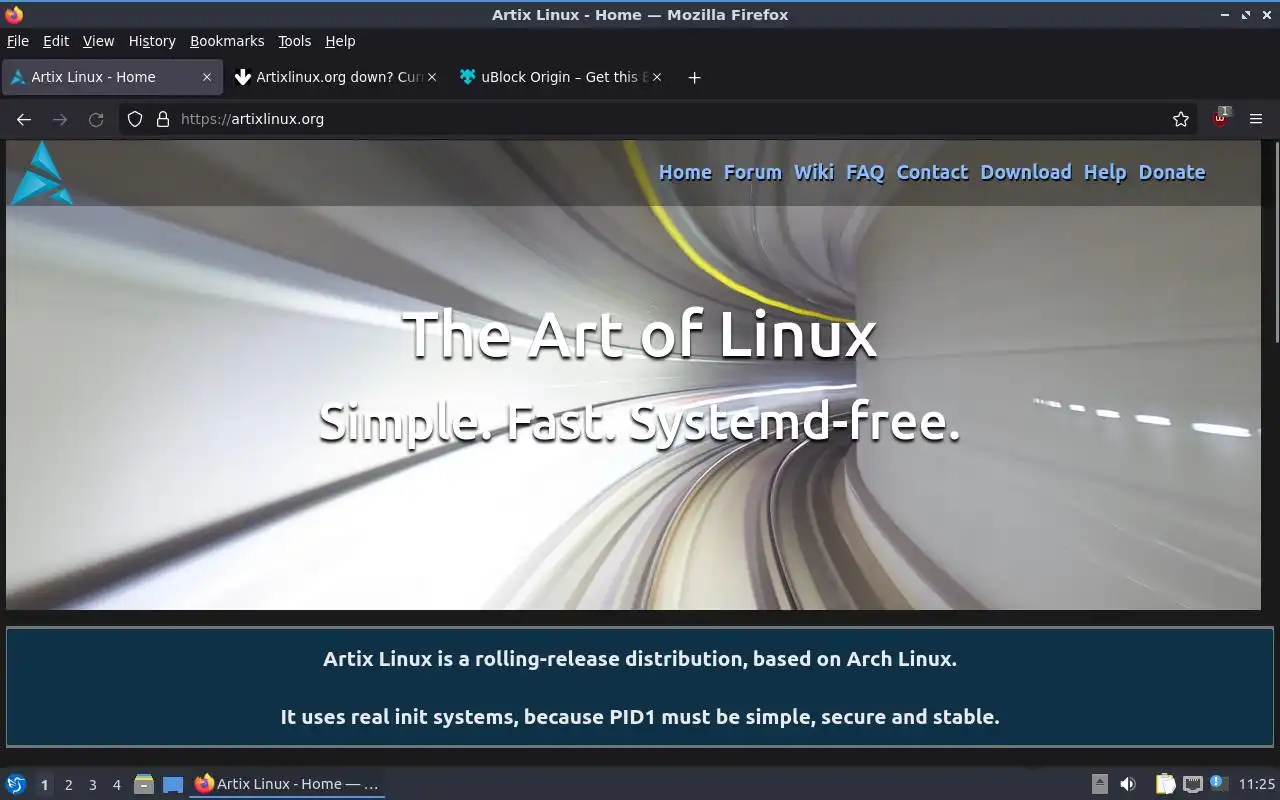Screen dimensions: 1280x800
Task: Open the Wiki link
Action: tap(814, 172)
